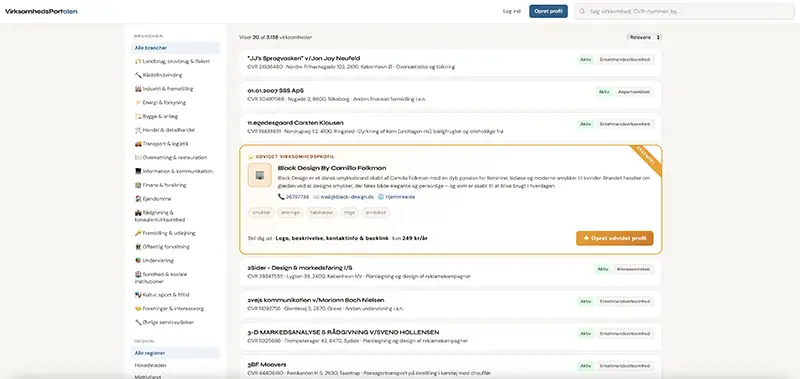Image resolution: width=800 pixels, height=379 pixels.
Task: Visit the Hjemmeside website link
Action: [396, 196]
